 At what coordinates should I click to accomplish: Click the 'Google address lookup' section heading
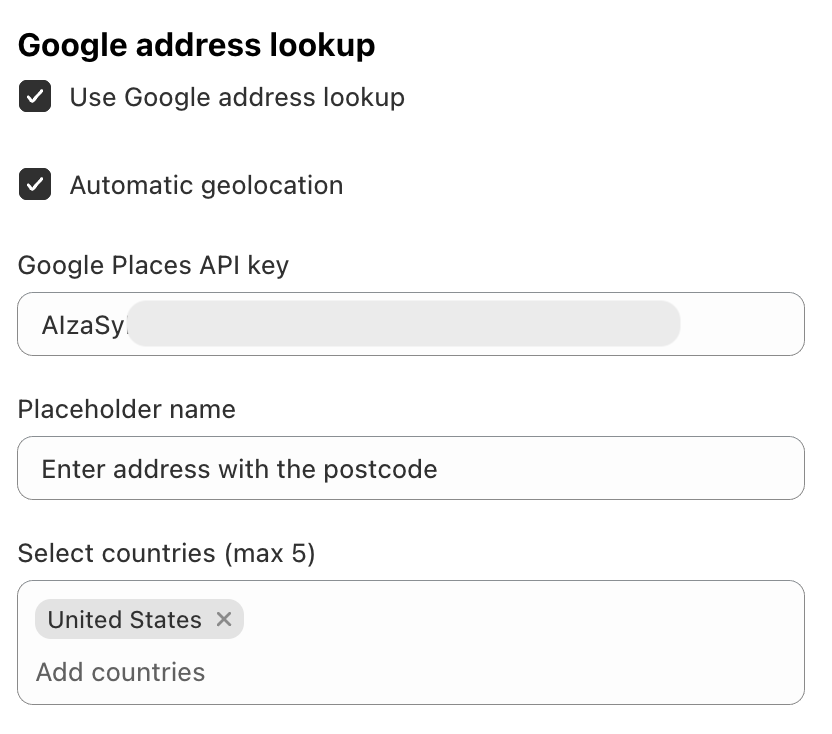[x=197, y=45]
